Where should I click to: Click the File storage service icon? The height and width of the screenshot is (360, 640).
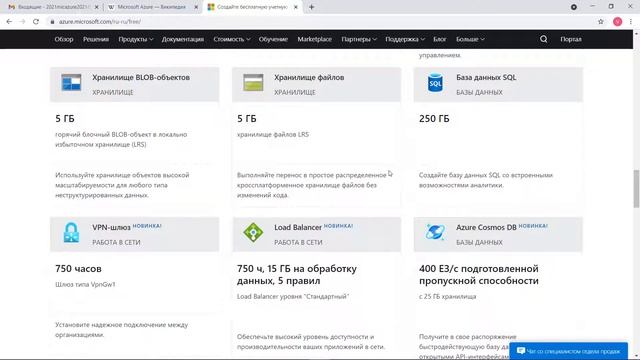tap(253, 82)
